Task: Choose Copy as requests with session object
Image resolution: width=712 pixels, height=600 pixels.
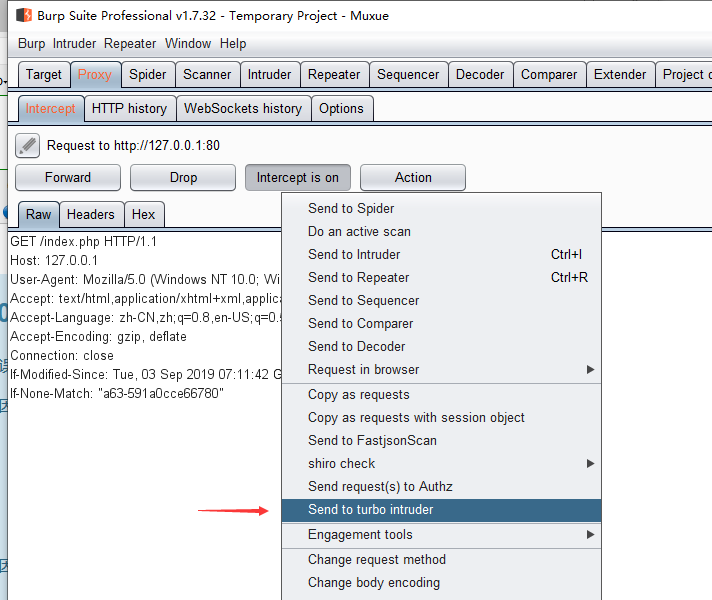Action: pyautogui.click(x=441, y=417)
